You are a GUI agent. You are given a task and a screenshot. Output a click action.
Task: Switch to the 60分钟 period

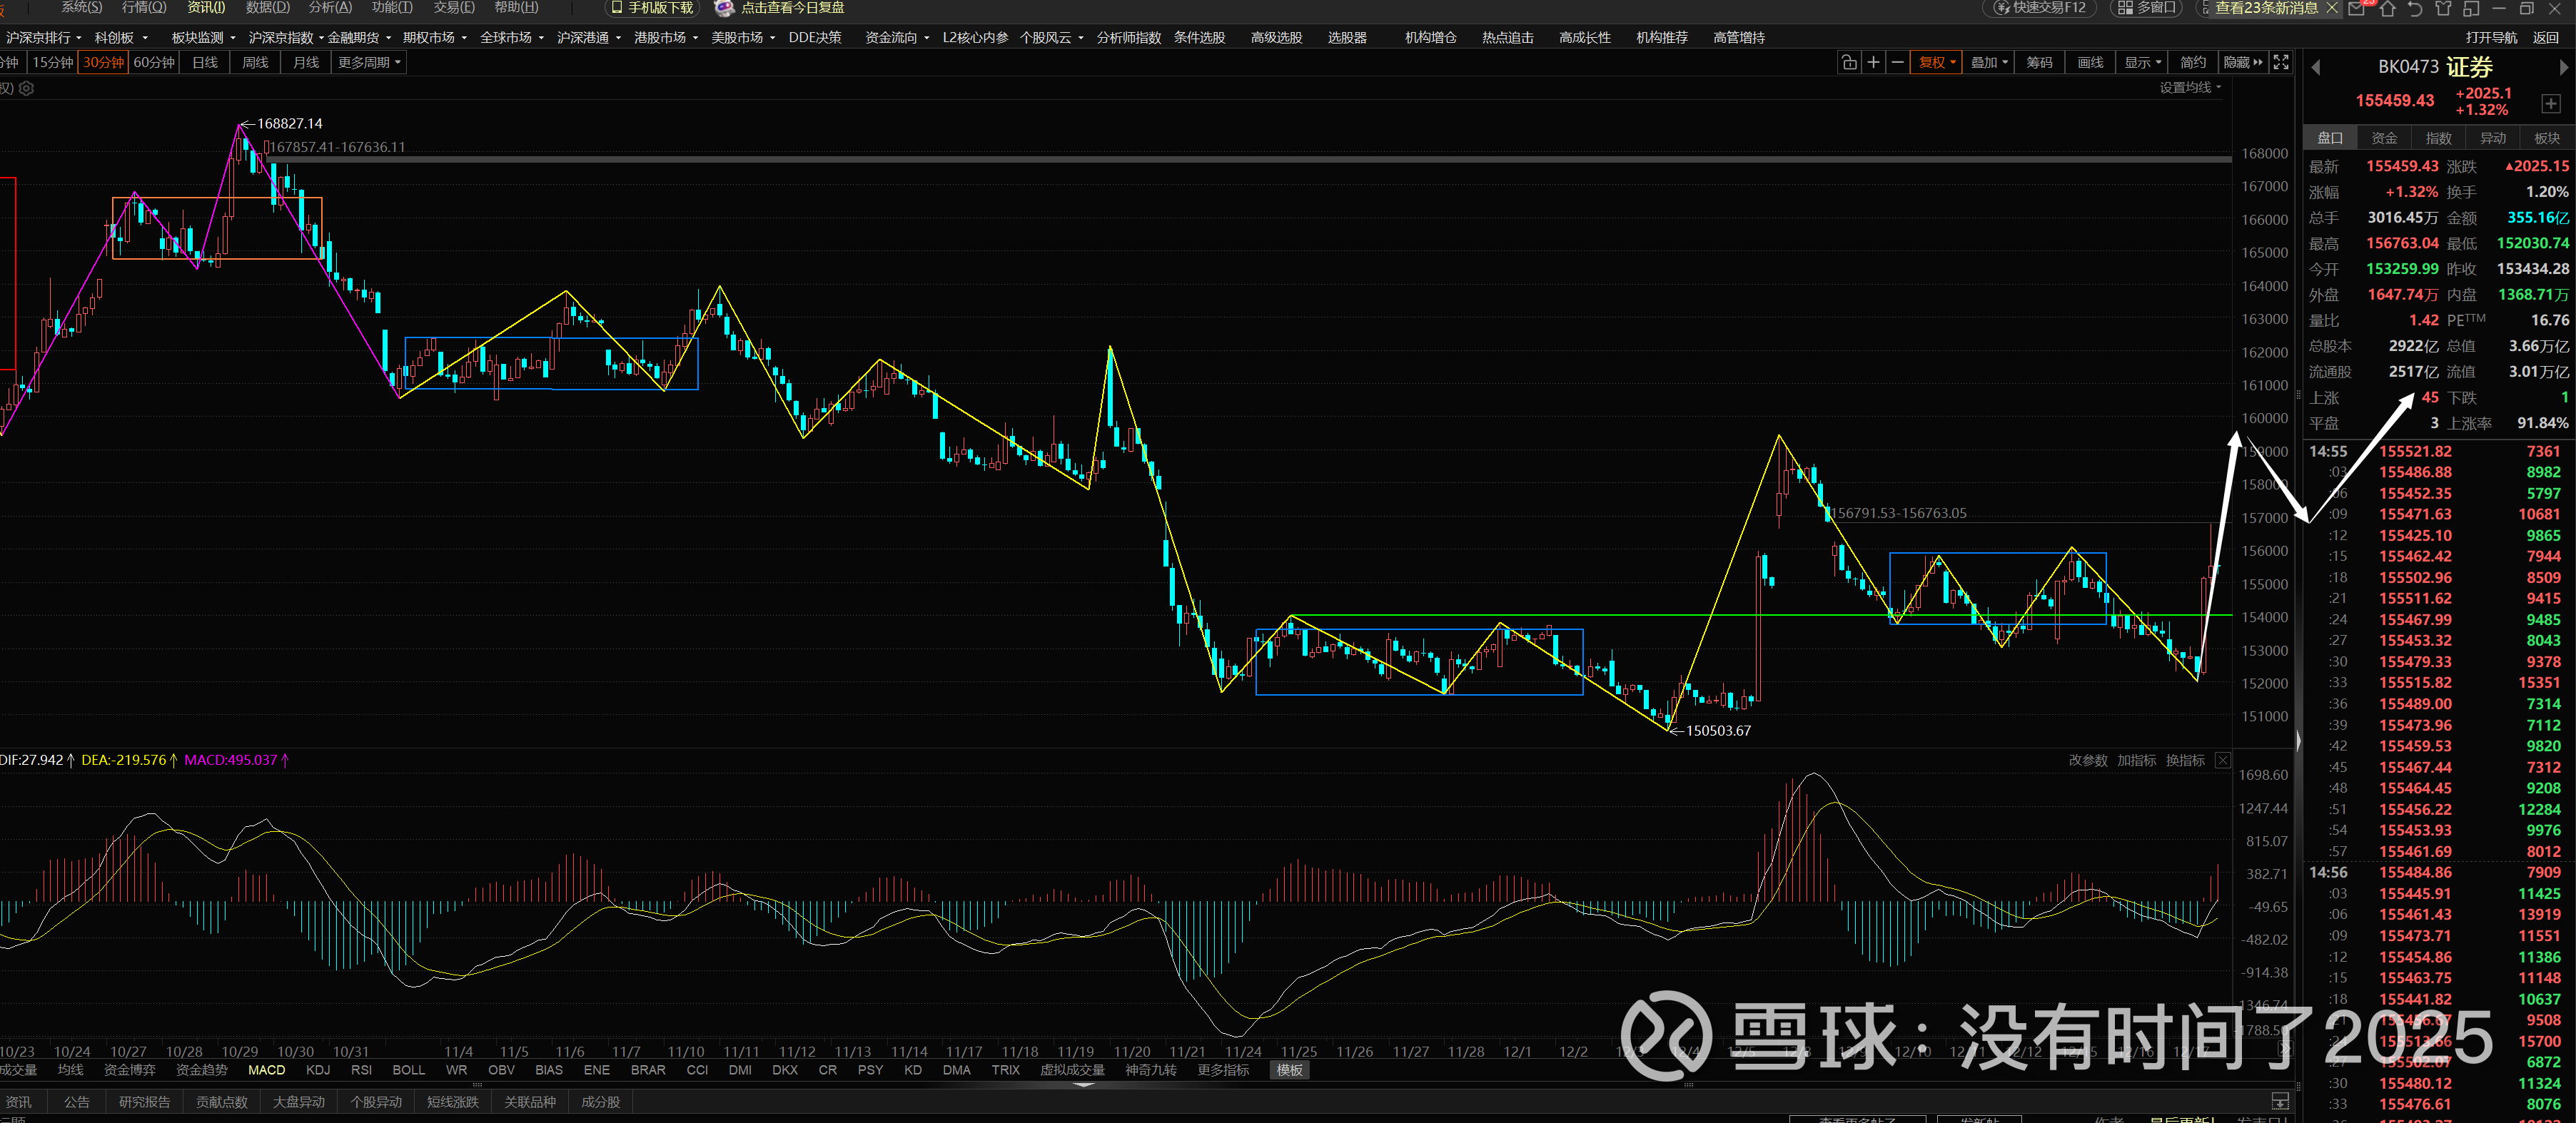[154, 63]
